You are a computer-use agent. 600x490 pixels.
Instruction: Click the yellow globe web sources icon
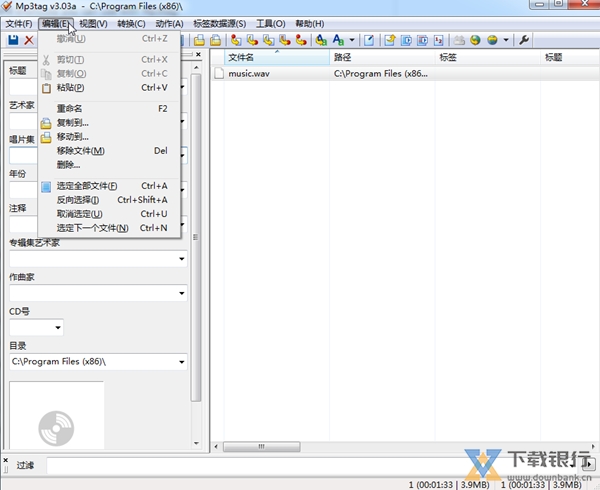[492, 40]
